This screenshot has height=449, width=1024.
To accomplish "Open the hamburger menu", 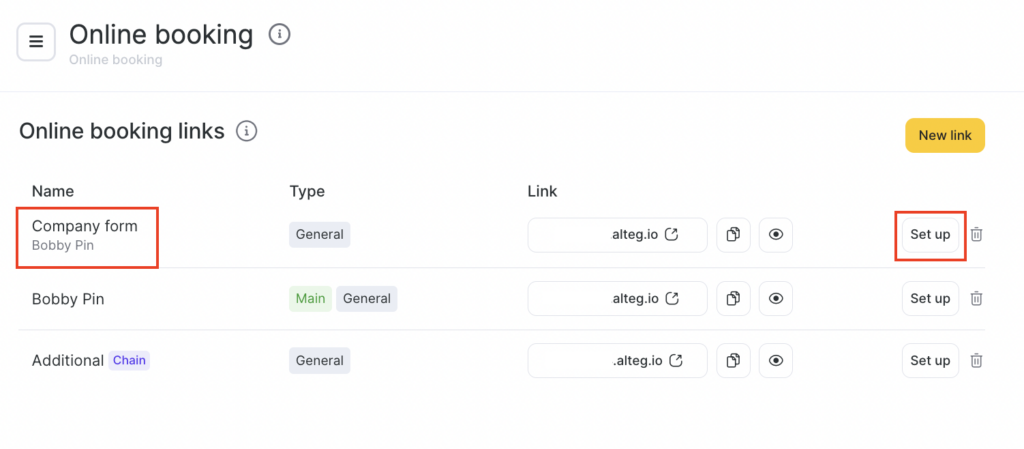I will pyautogui.click(x=36, y=42).
